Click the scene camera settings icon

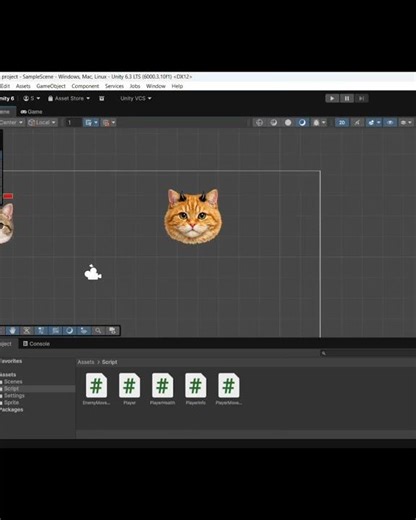[x=403, y=123]
